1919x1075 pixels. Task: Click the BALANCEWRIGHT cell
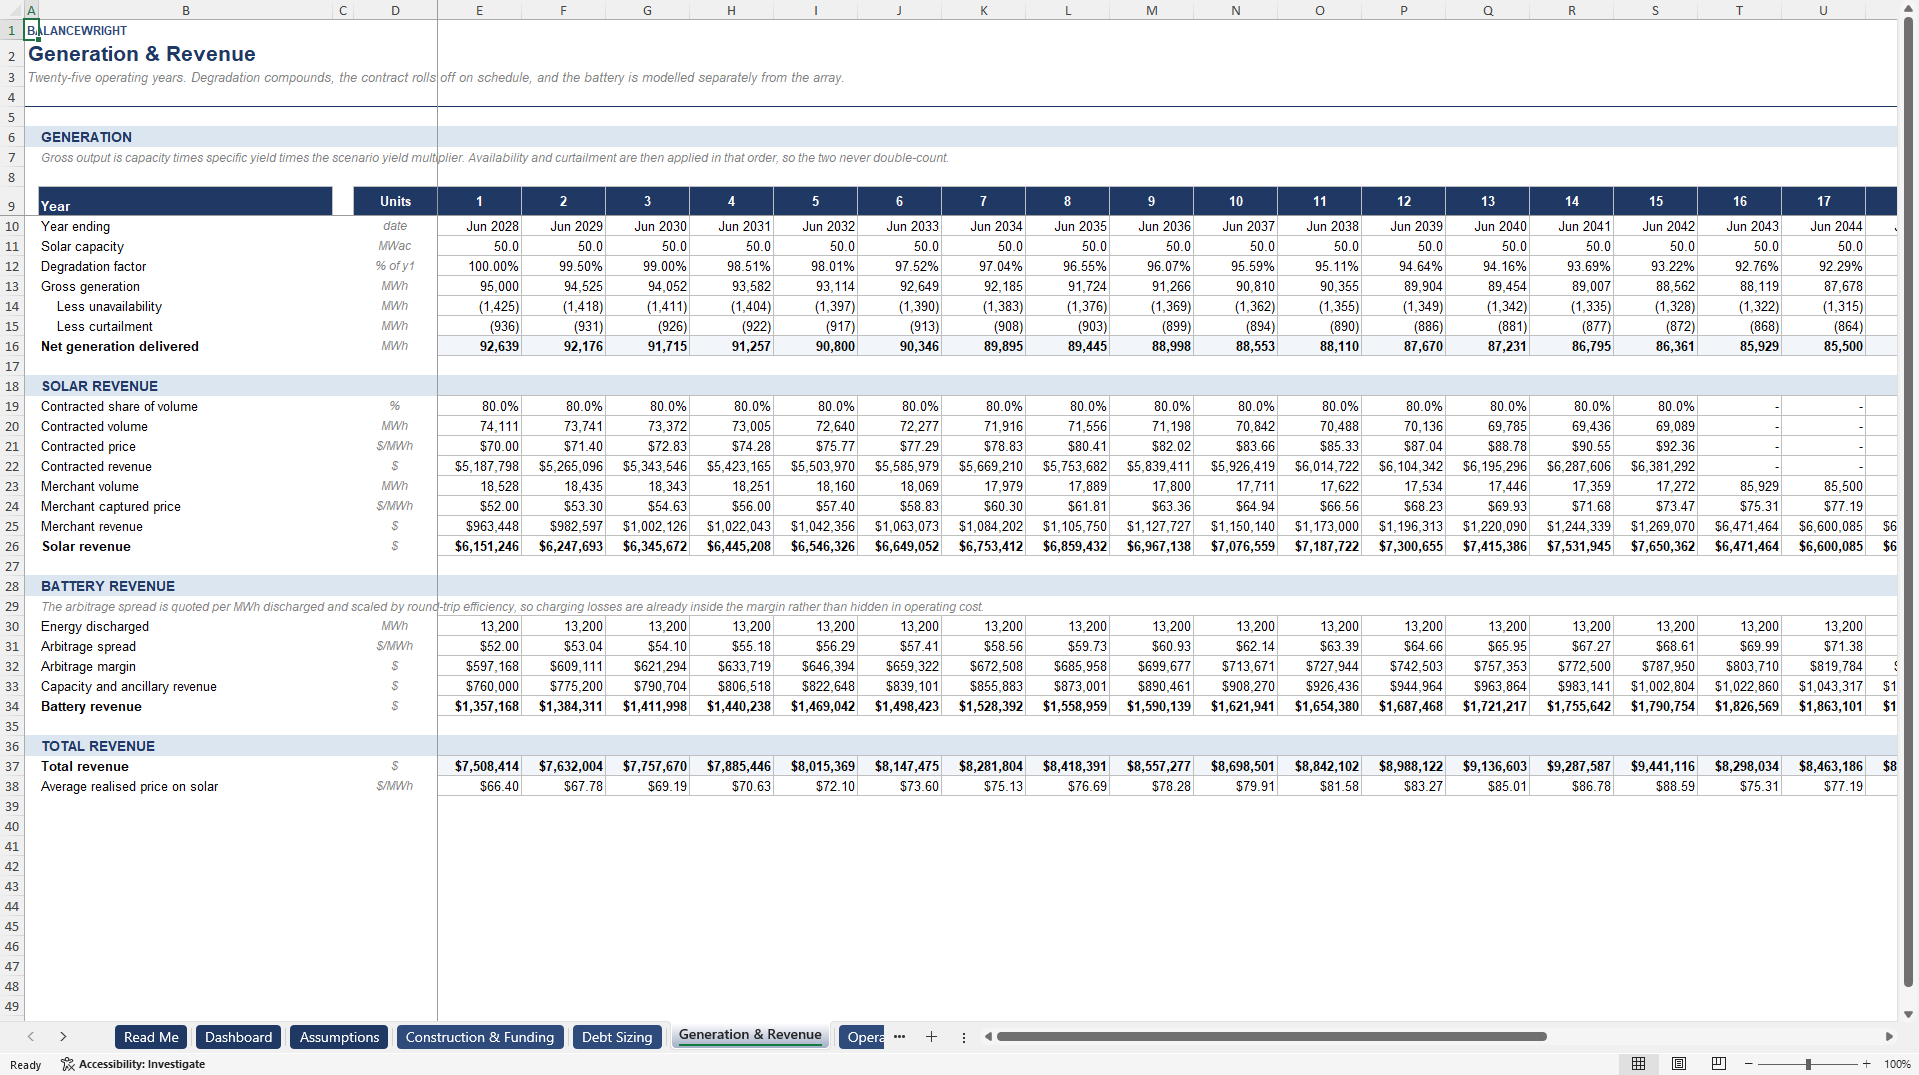(77, 31)
